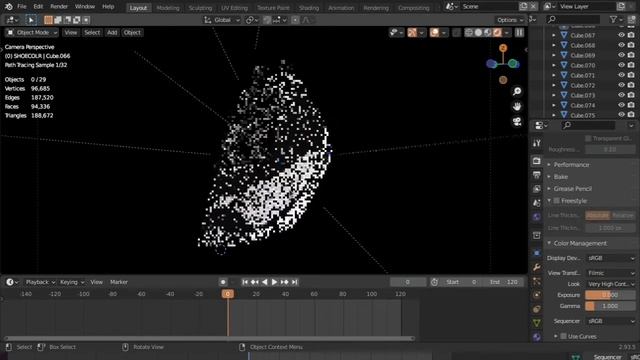Disable Cube.072 in renders camera icon

pyautogui.click(x=631, y=85)
